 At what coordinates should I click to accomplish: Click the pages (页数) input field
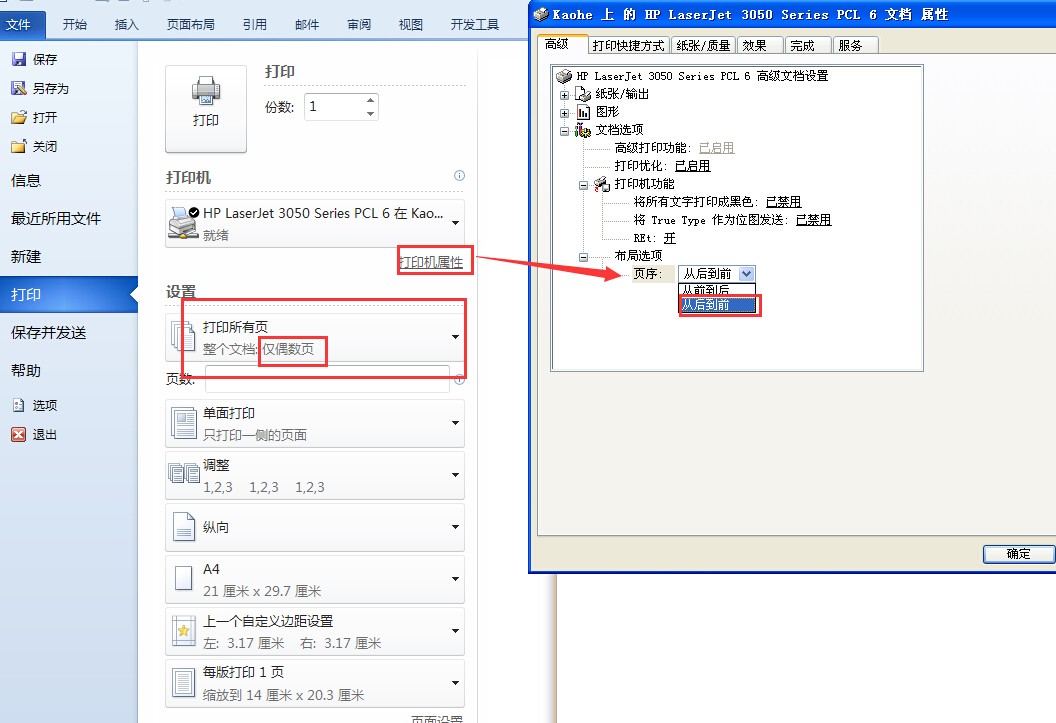pyautogui.click(x=327, y=379)
